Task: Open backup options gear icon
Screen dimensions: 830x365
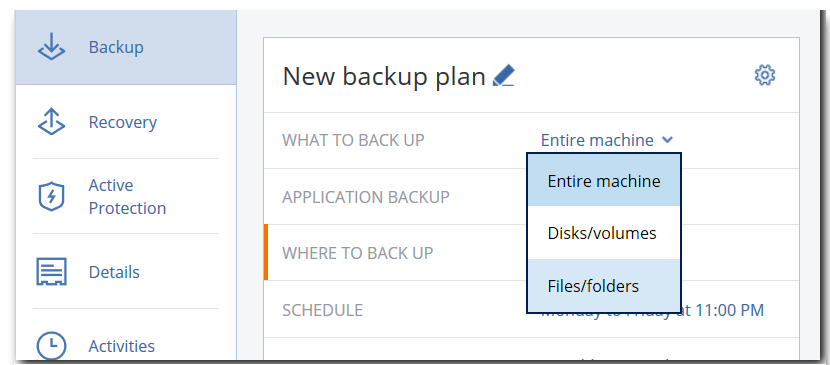Action: pos(765,76)
